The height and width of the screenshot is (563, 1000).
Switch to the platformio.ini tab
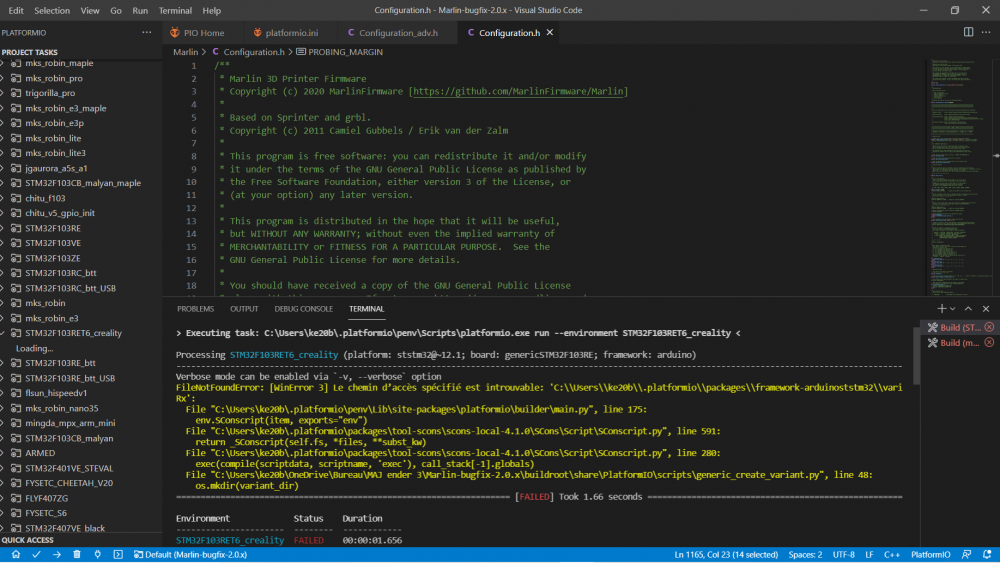point(286,33)
